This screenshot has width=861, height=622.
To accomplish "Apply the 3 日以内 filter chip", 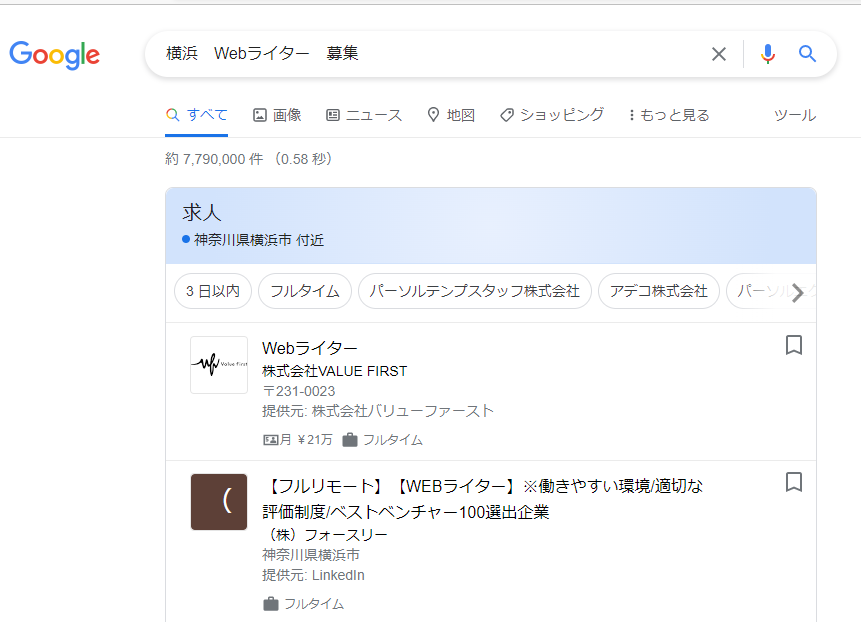I will (x=213, y=291).
